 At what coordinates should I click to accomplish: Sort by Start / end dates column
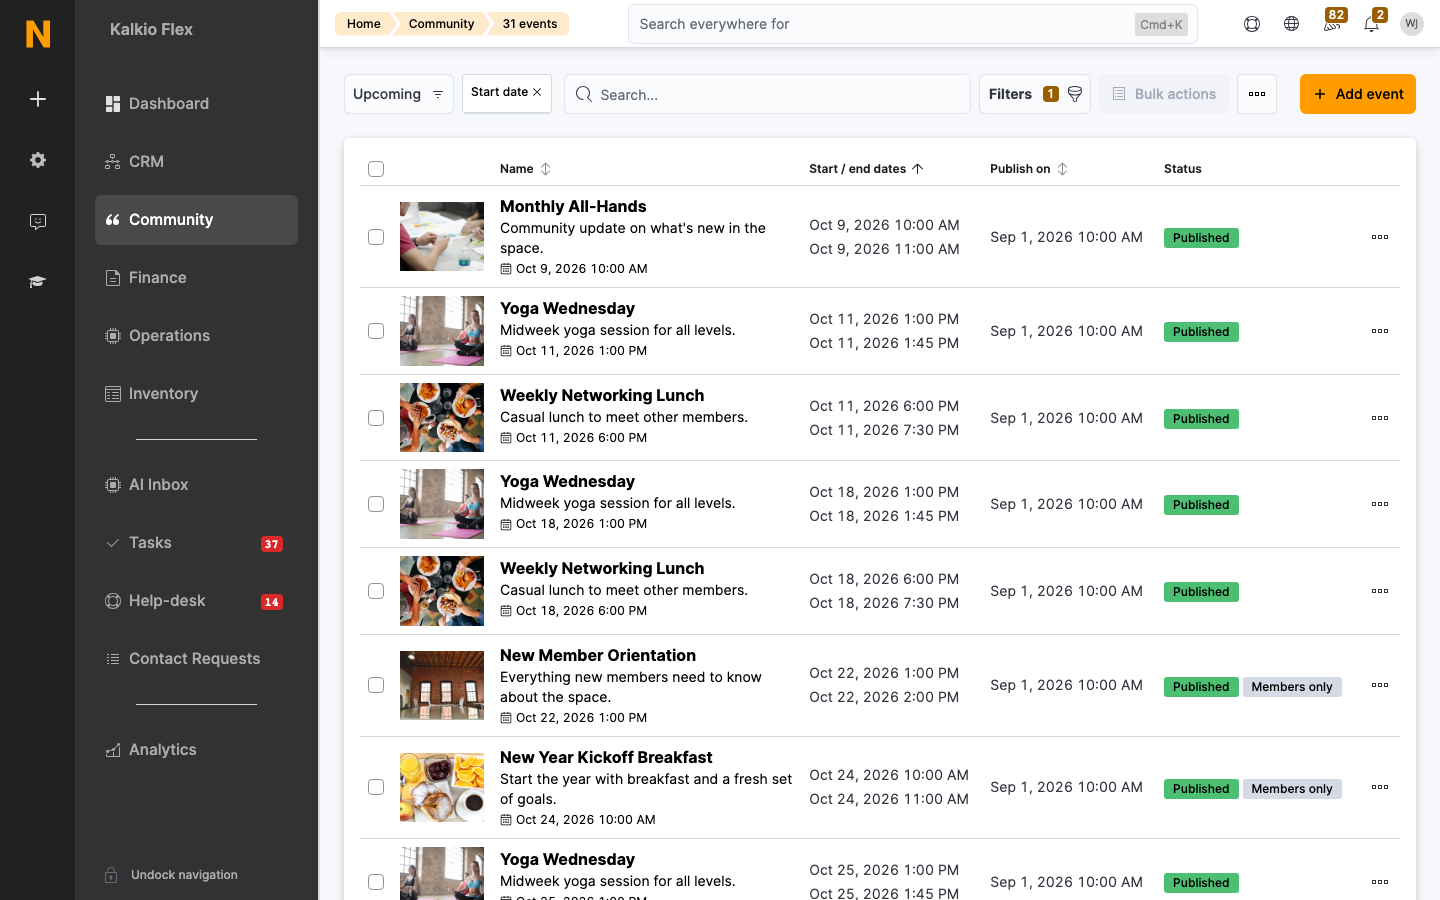click(x=866, y=169)
